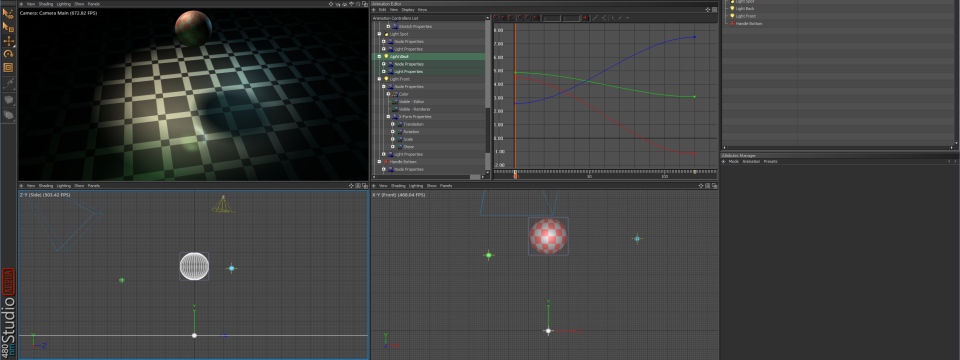Click the cube primitive icon in left toolbar
Screen dimensions: 960x360
[x=9, y=99]
